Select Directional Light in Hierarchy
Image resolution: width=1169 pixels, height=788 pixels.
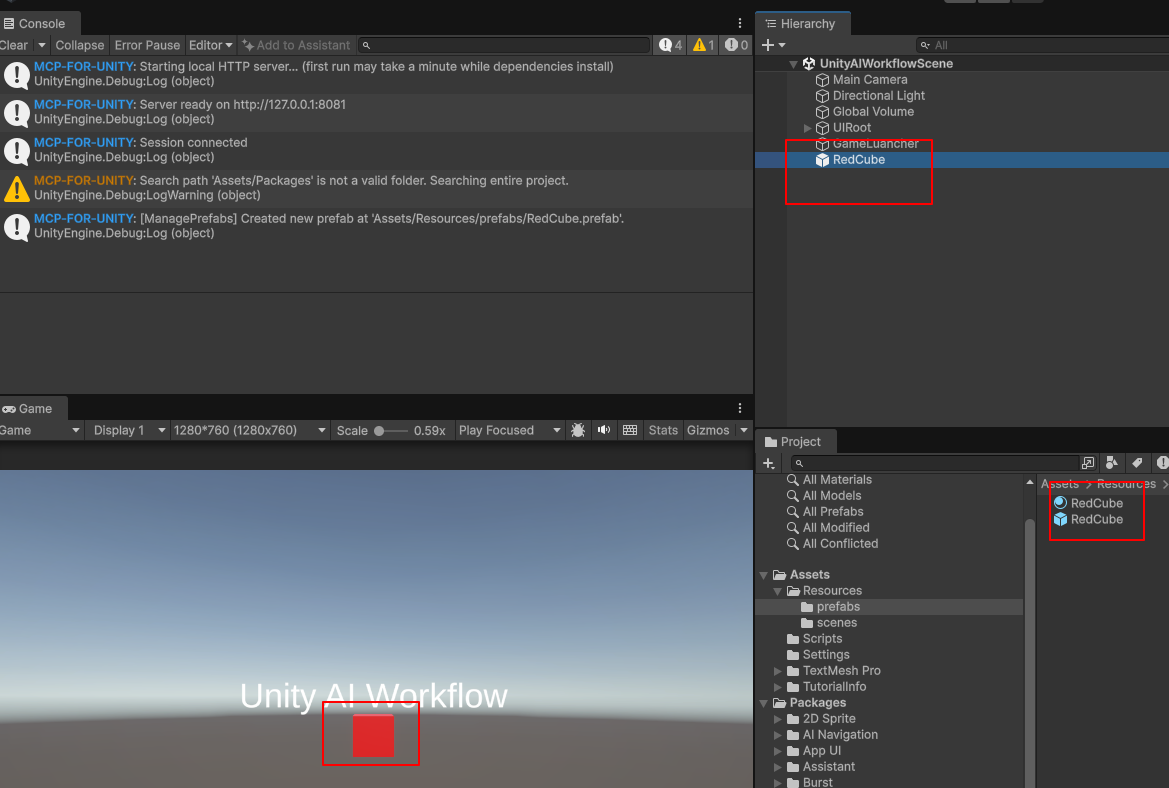coord(878,95)
